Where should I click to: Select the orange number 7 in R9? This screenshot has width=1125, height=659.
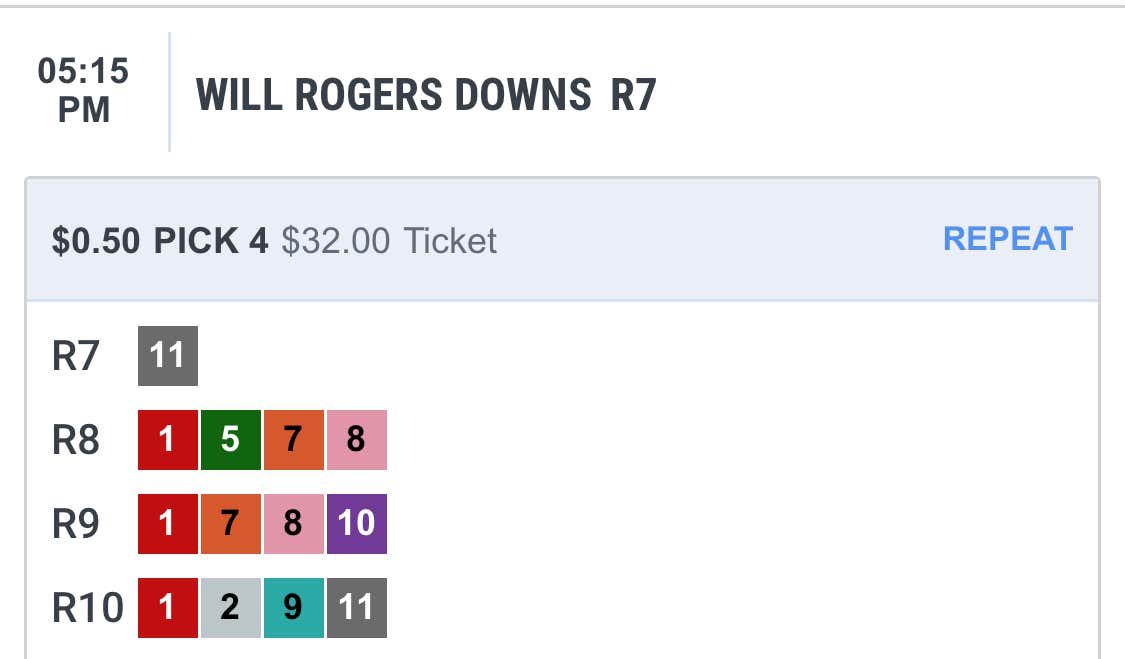pos(231,524)
